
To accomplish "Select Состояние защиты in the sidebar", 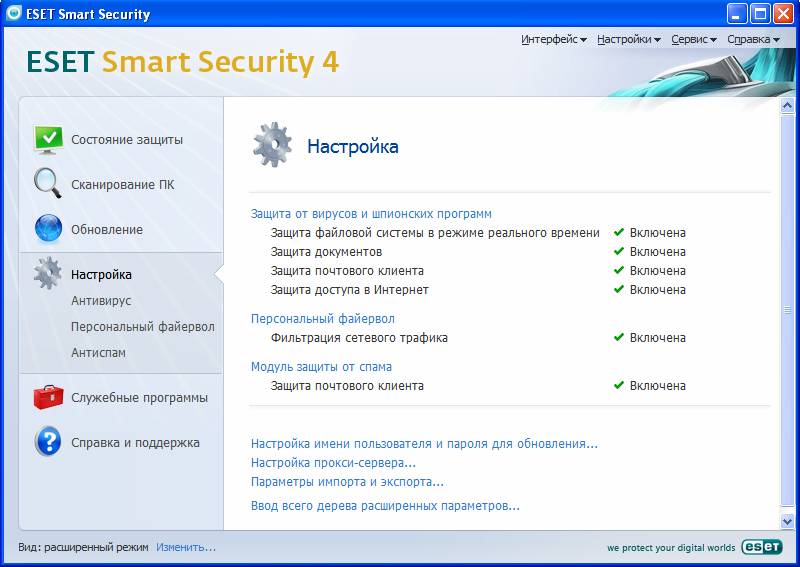I will [127, 140].
